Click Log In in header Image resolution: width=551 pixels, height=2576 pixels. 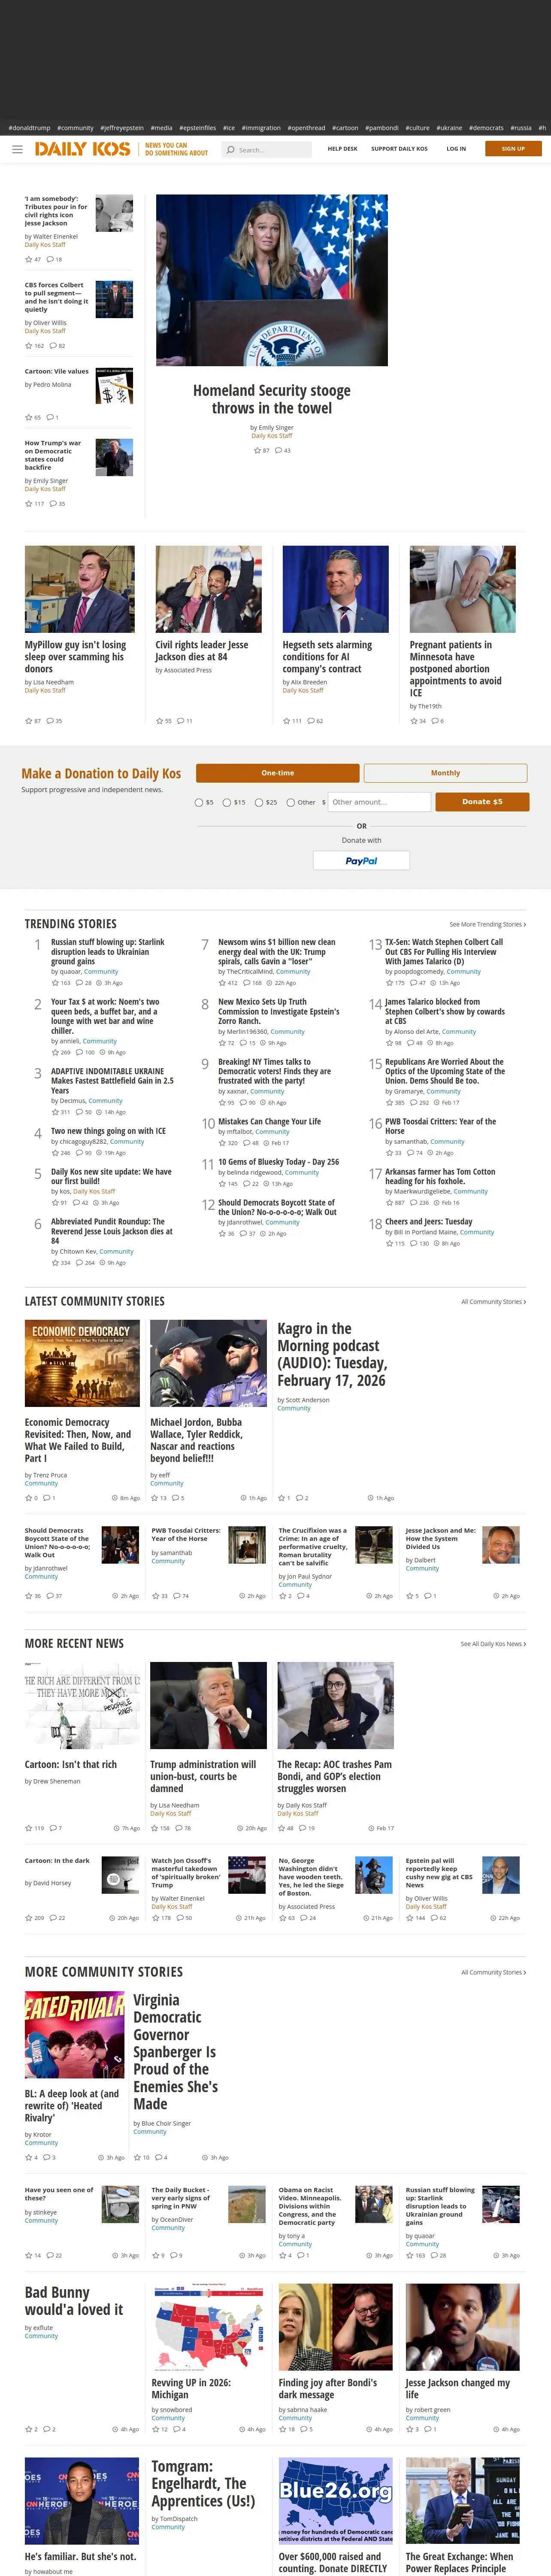(456, 149)
